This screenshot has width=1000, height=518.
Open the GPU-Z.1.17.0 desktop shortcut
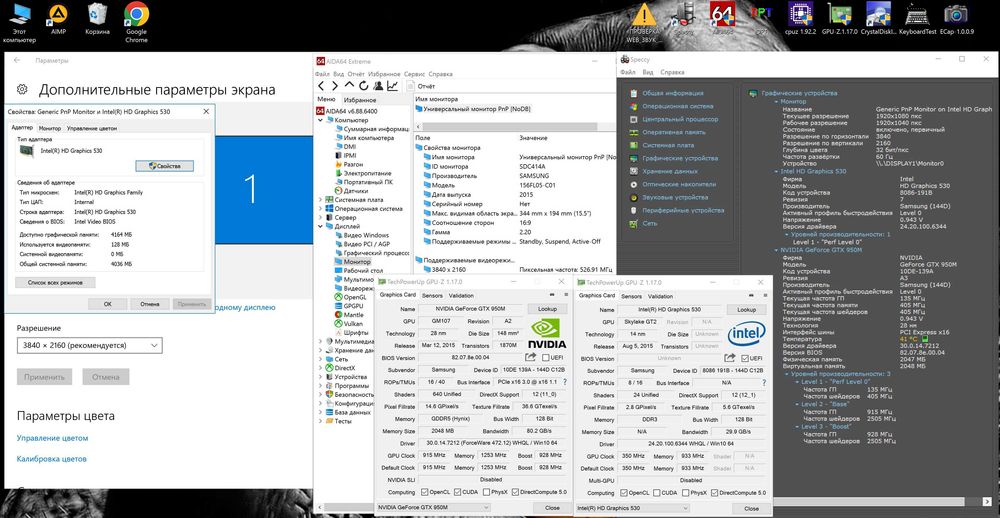point(840,18)
